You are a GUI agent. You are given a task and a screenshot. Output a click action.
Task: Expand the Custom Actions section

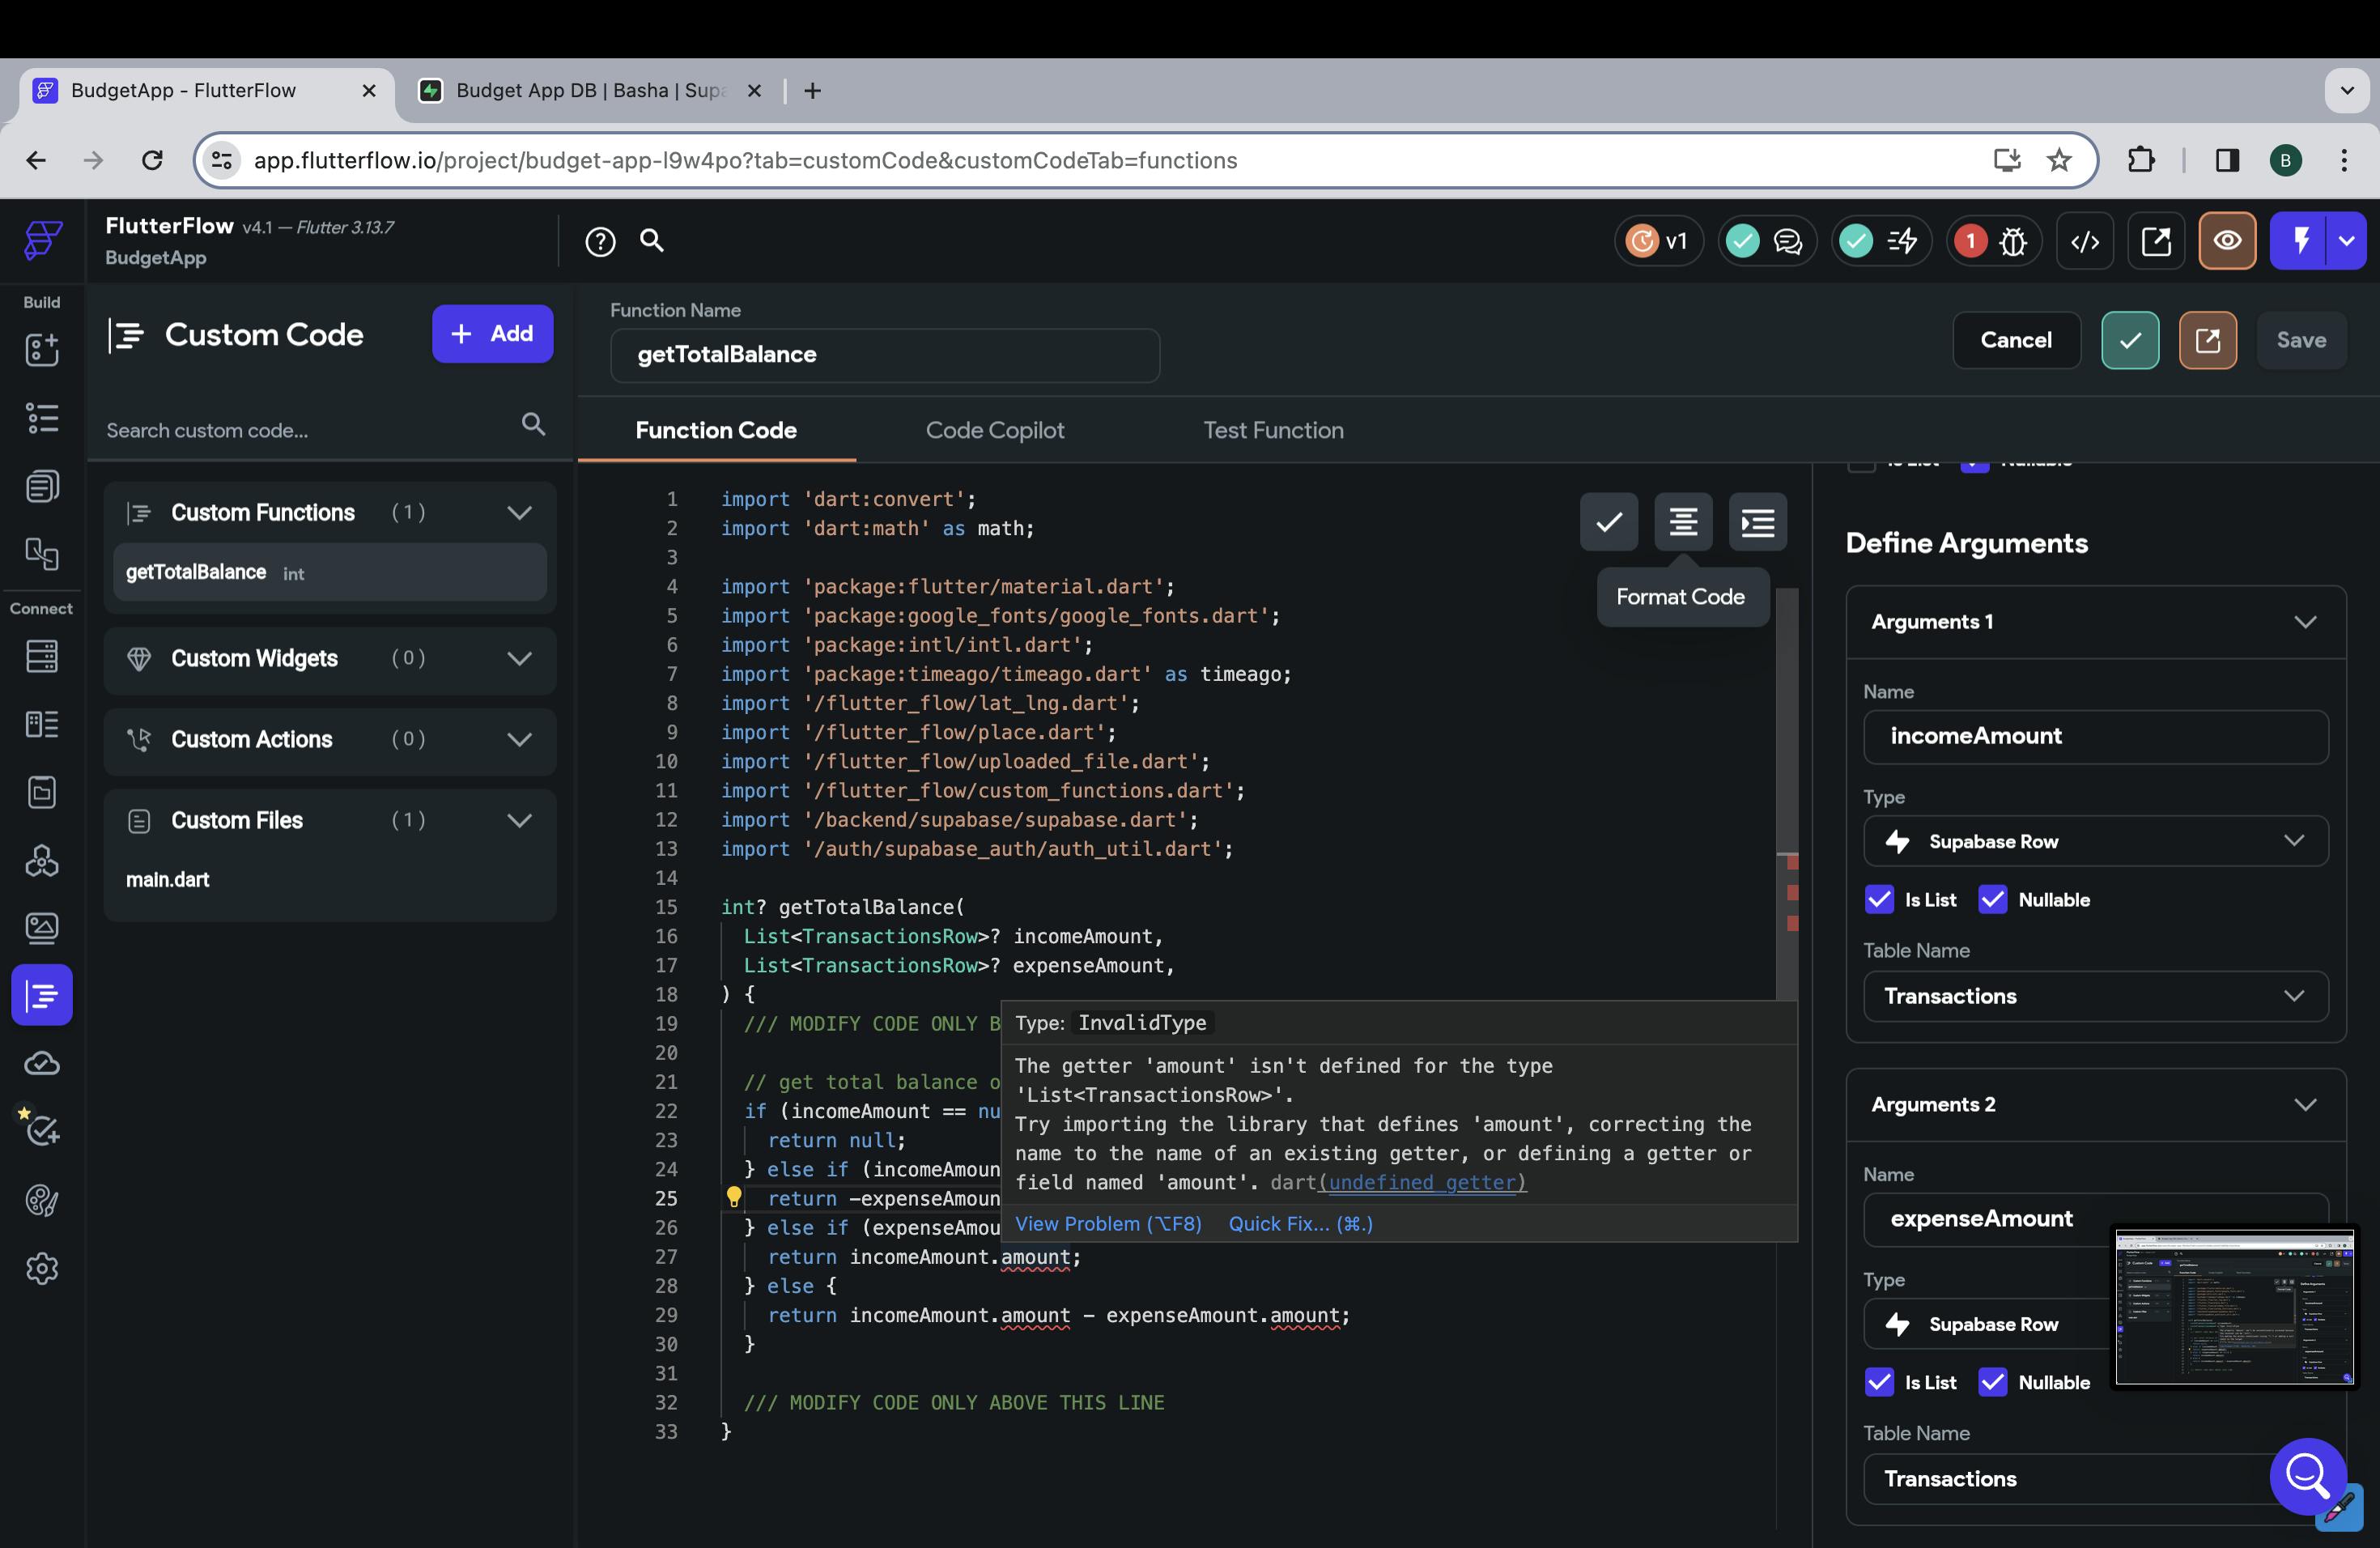tap(519, 739)
